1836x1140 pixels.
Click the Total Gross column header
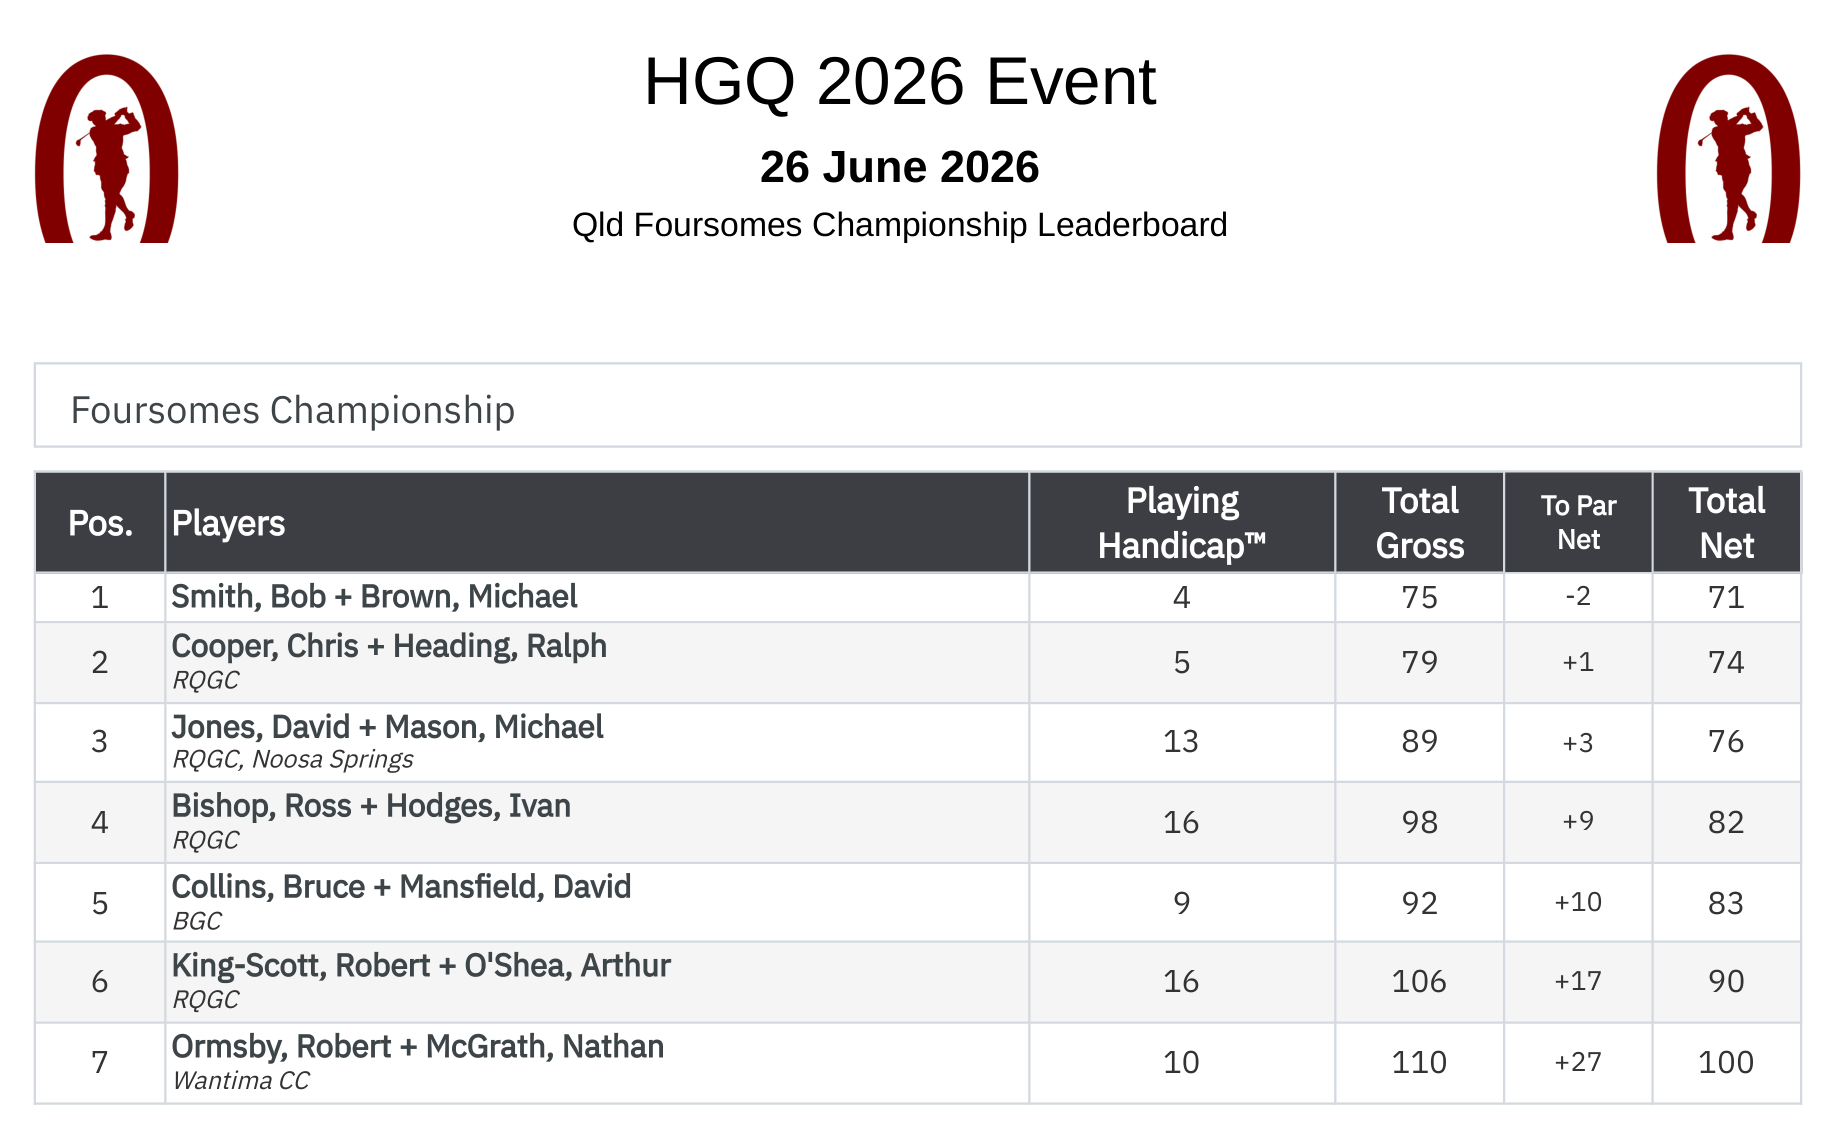1419,523
